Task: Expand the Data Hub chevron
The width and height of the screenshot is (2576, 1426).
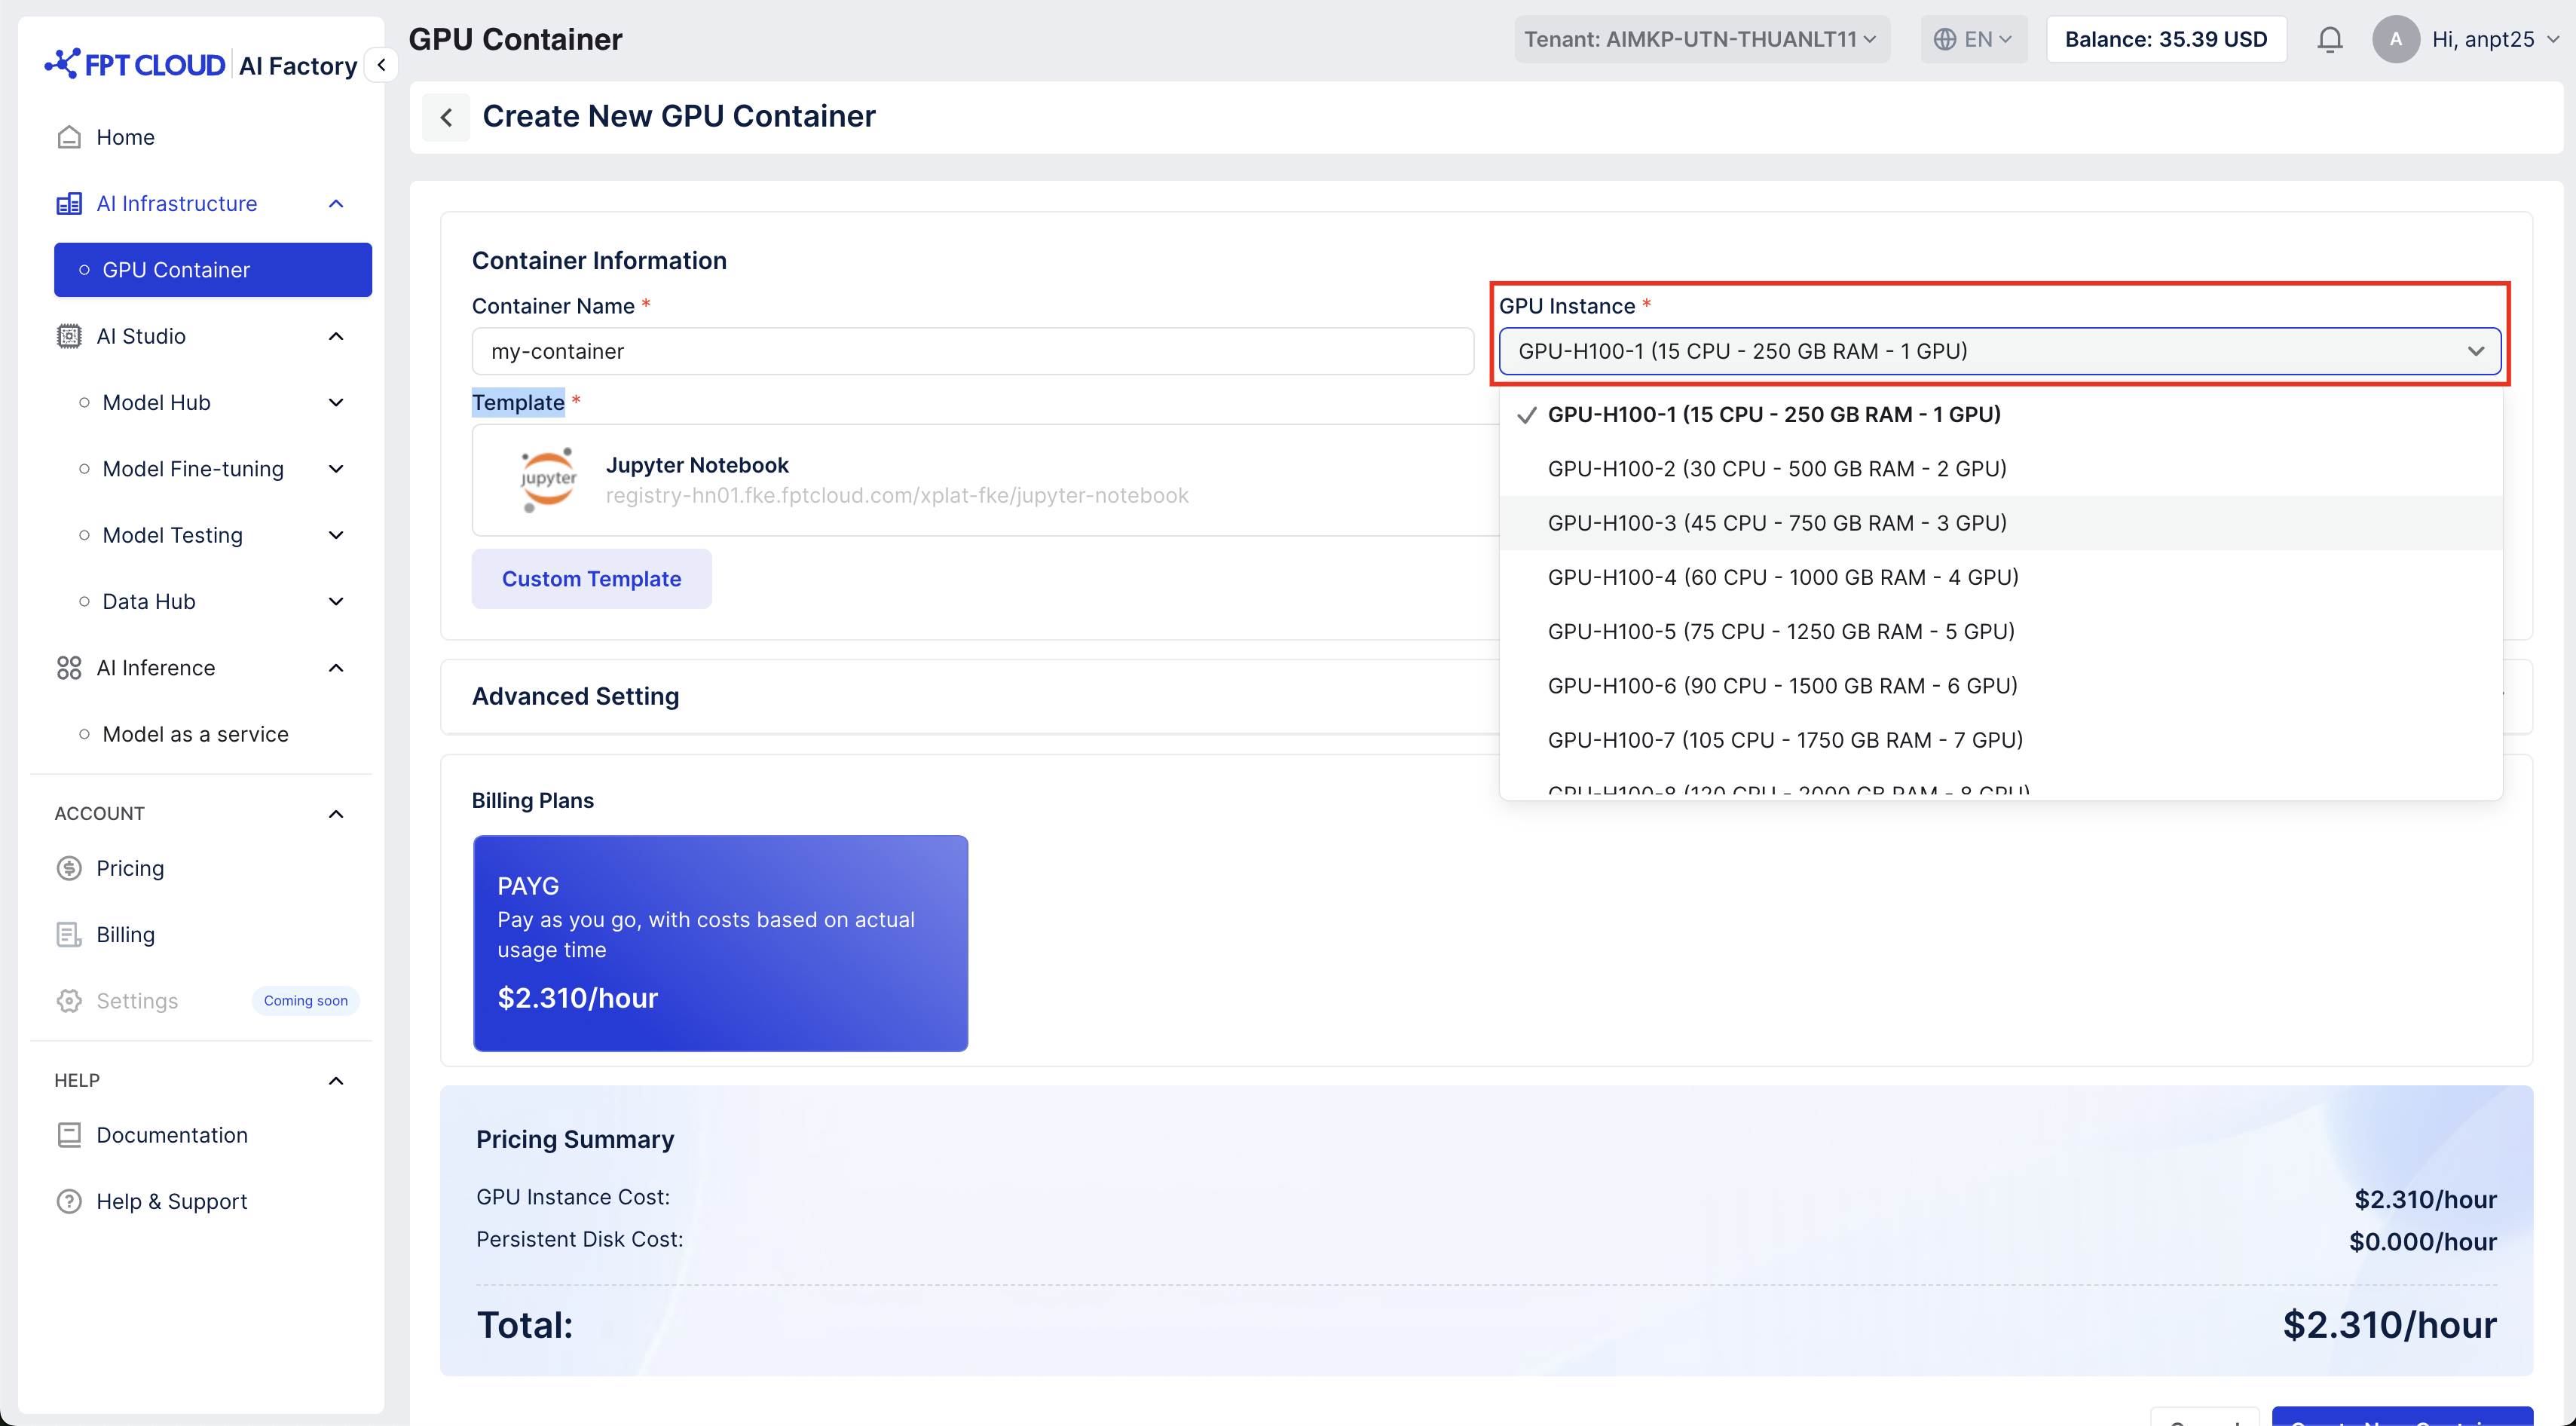Action: [x=336, y=601]
